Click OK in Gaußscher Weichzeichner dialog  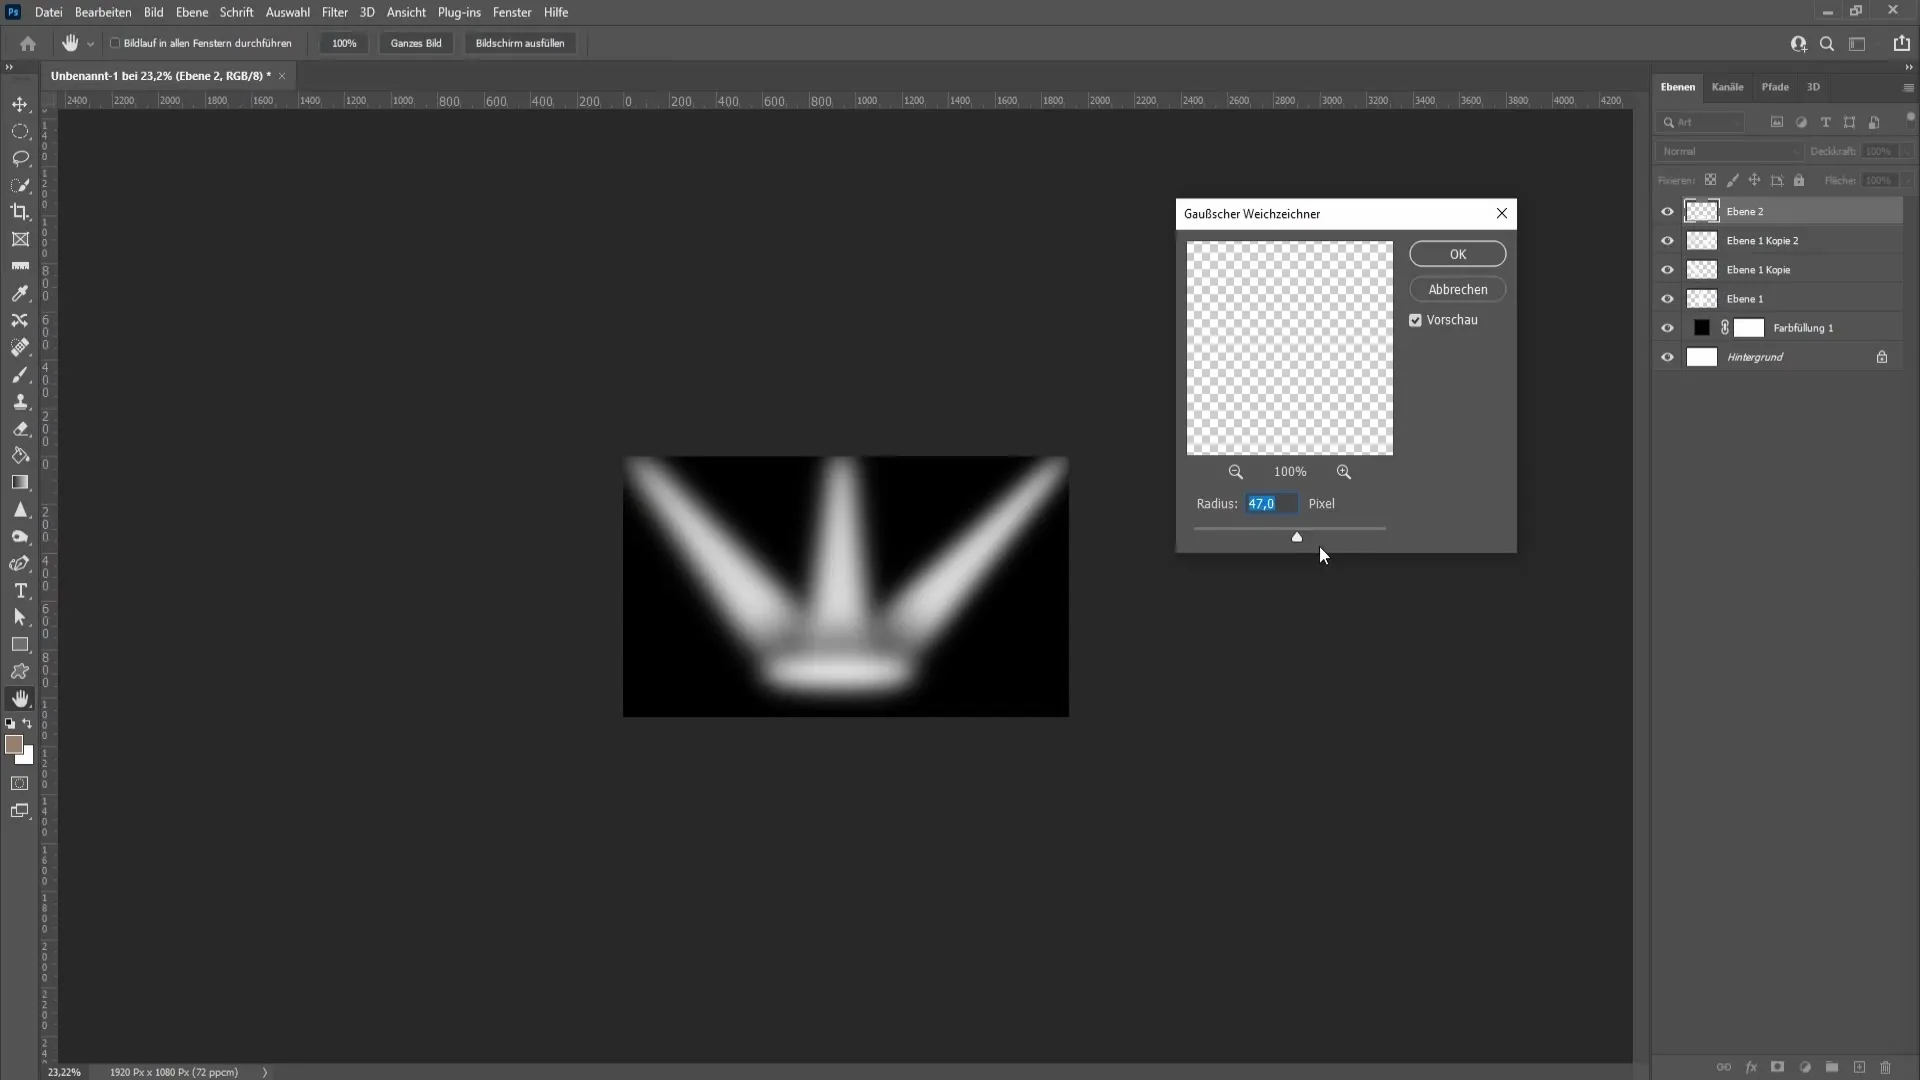click(1458, 254)
